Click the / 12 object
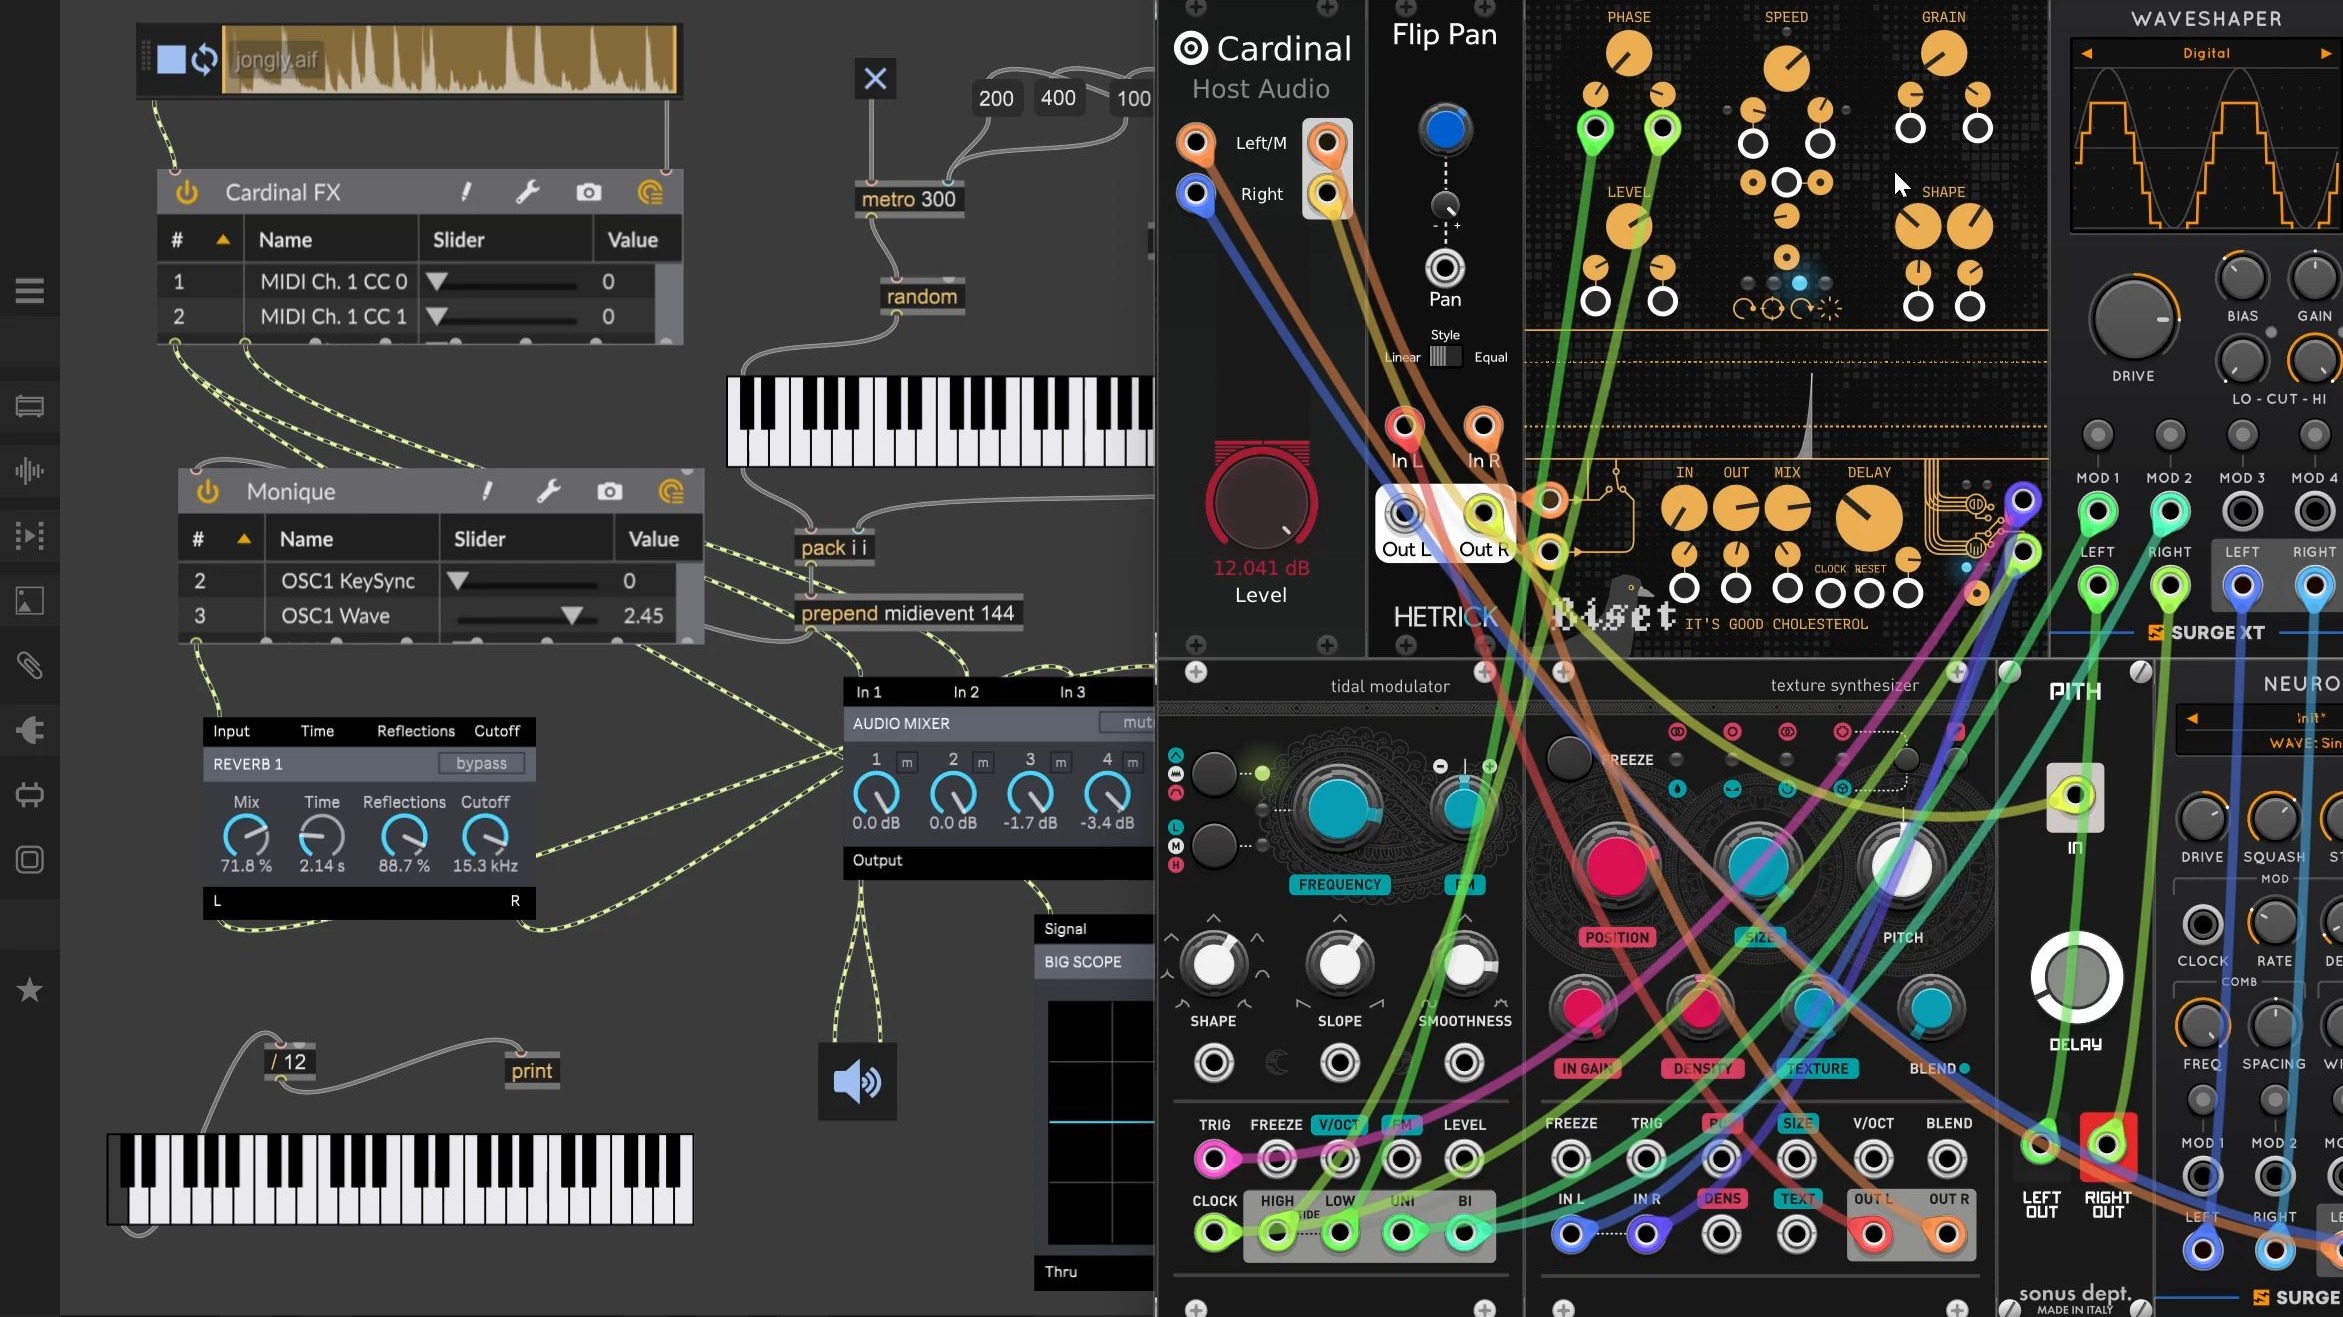Viewport: 2343px width, 1317px height. (x=289, y=1062)
